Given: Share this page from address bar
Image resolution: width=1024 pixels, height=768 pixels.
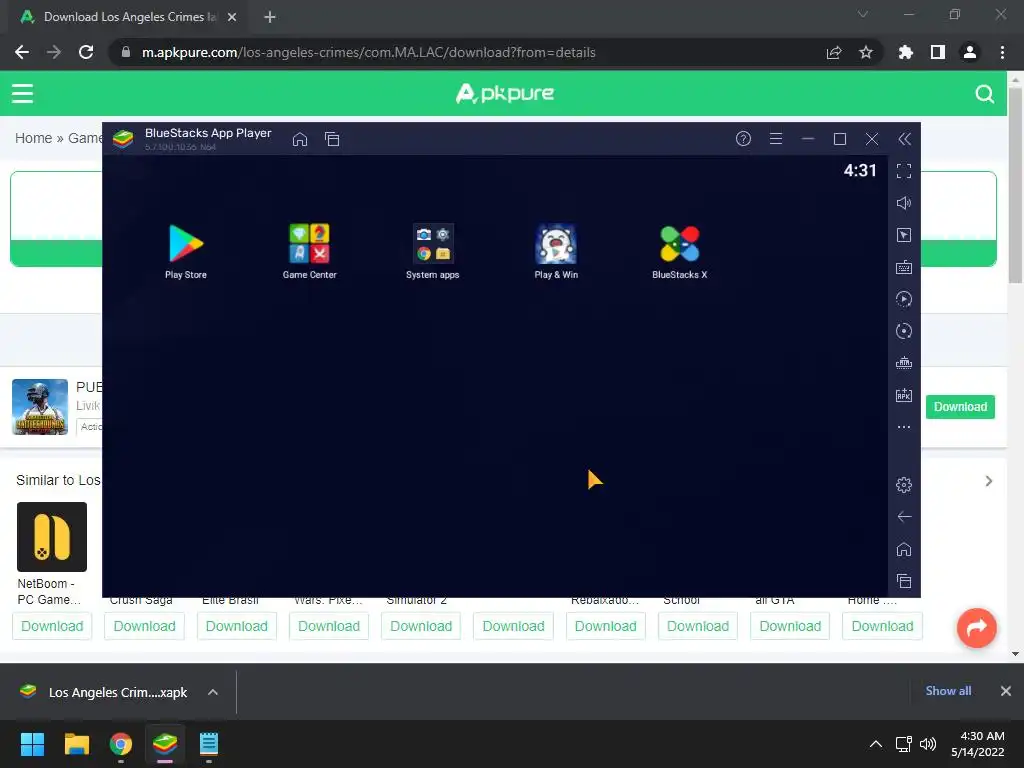Looking at the screenshot, I should pos(834,52).
